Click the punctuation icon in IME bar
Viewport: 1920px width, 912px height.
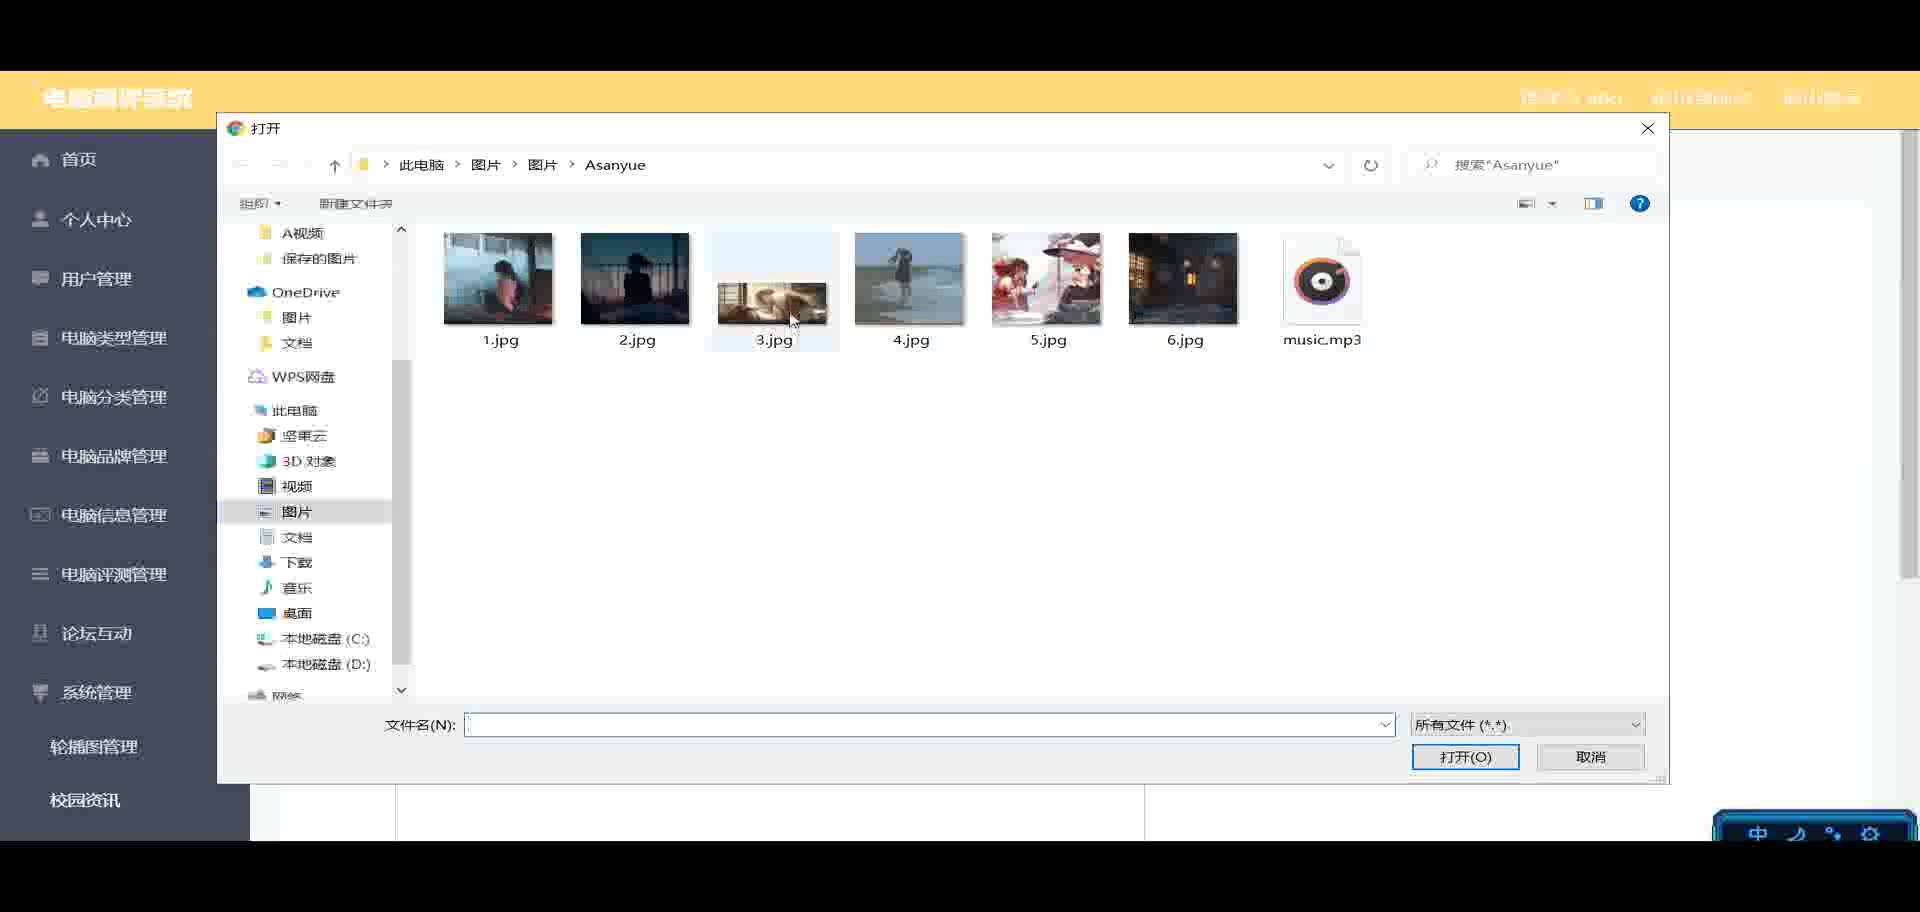[x=1833, y=833]
